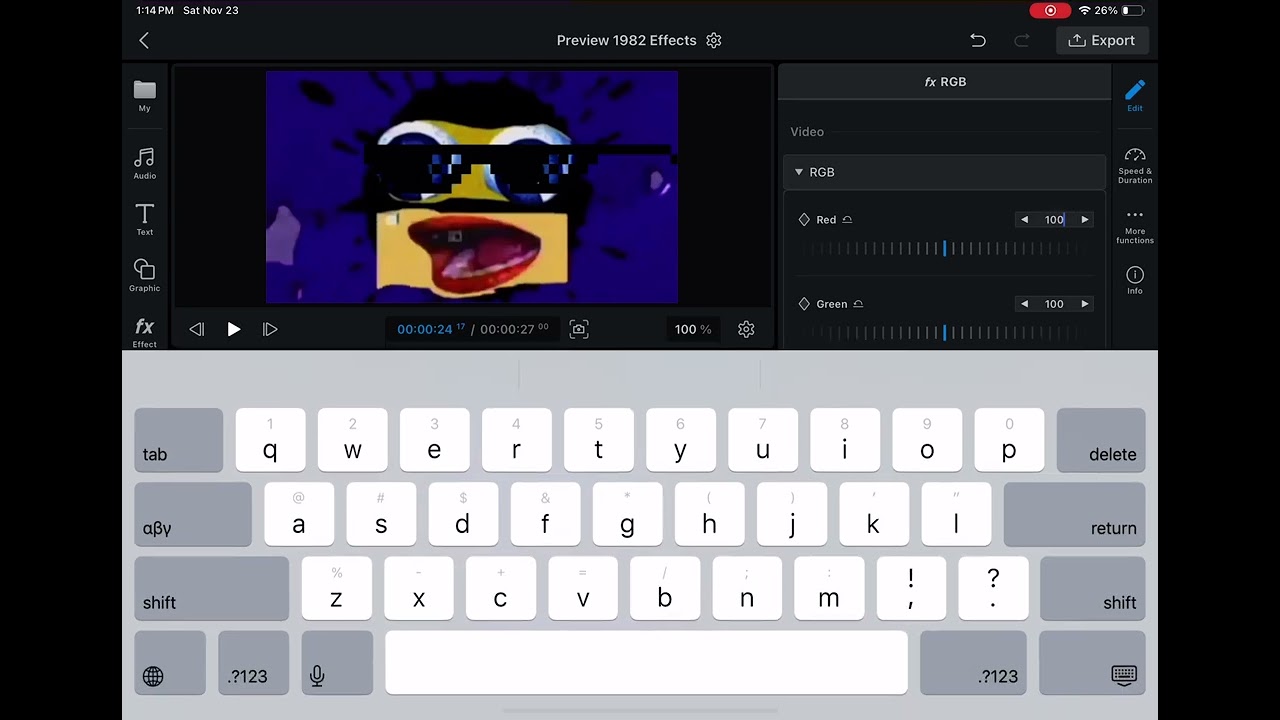Image resolution: width=1280 pixels, height=720 pixels.
Task: Tap the delete key
Action: click(x=1101, y=440)
